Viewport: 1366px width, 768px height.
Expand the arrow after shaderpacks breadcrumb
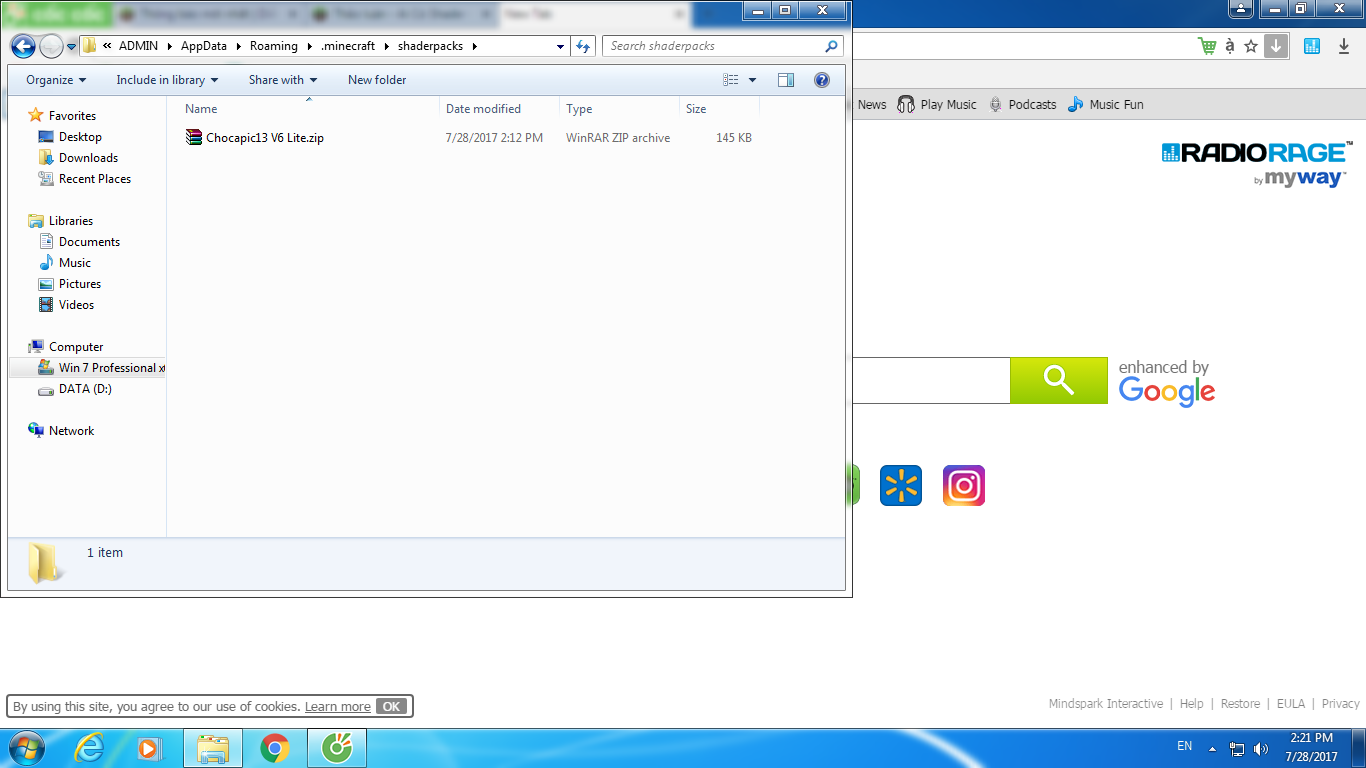coord(475,46)
